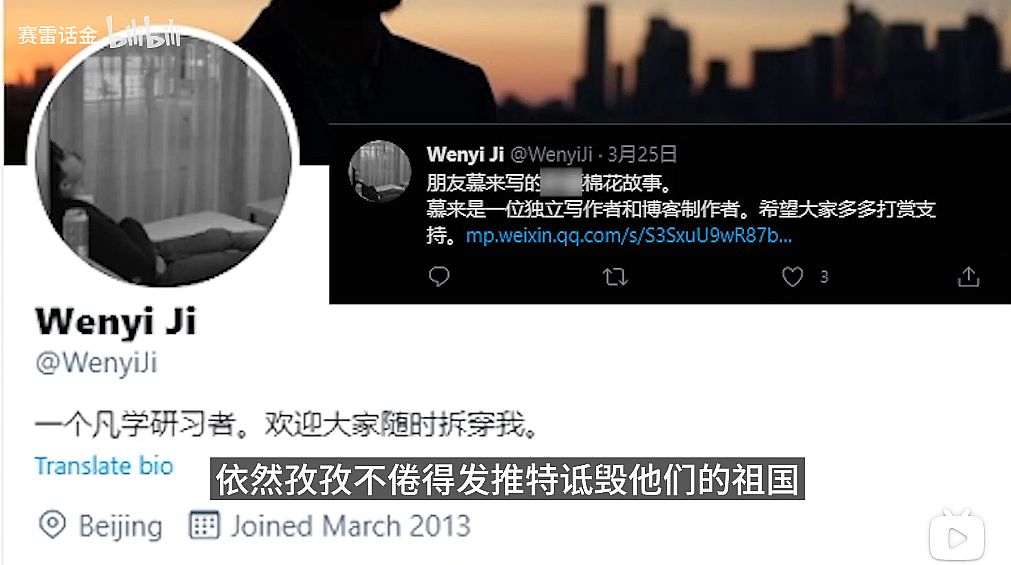Screen dimensions: 1011x565
Task: Click the bilibili TV play icon
Action: tap(957, 535)
